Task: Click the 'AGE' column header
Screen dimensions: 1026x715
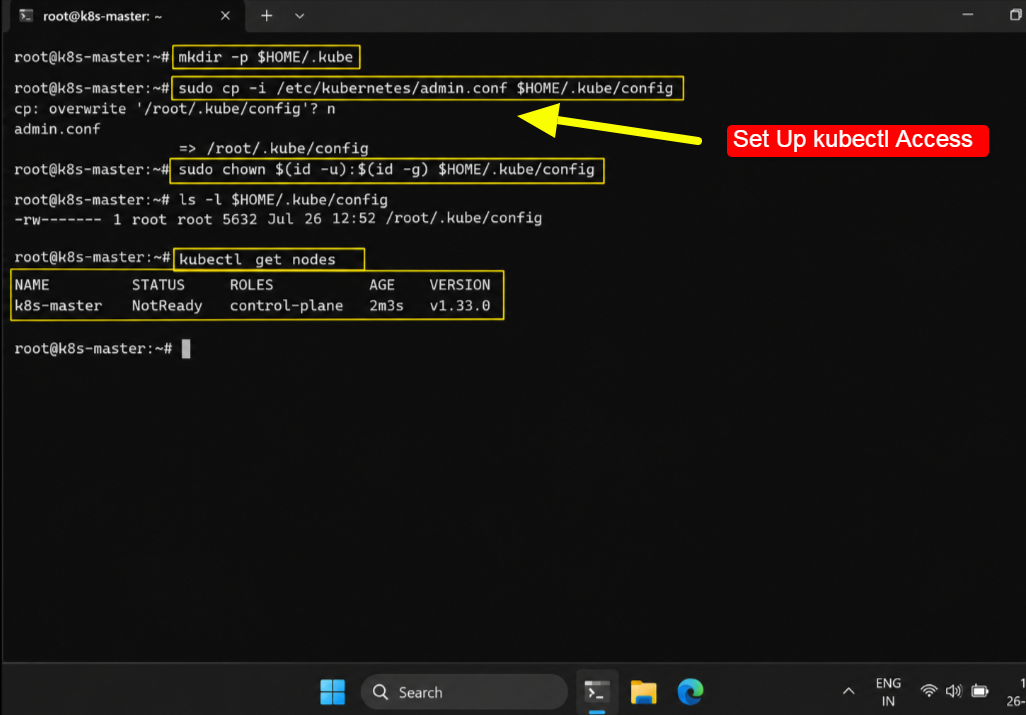Action: [381, 285]
